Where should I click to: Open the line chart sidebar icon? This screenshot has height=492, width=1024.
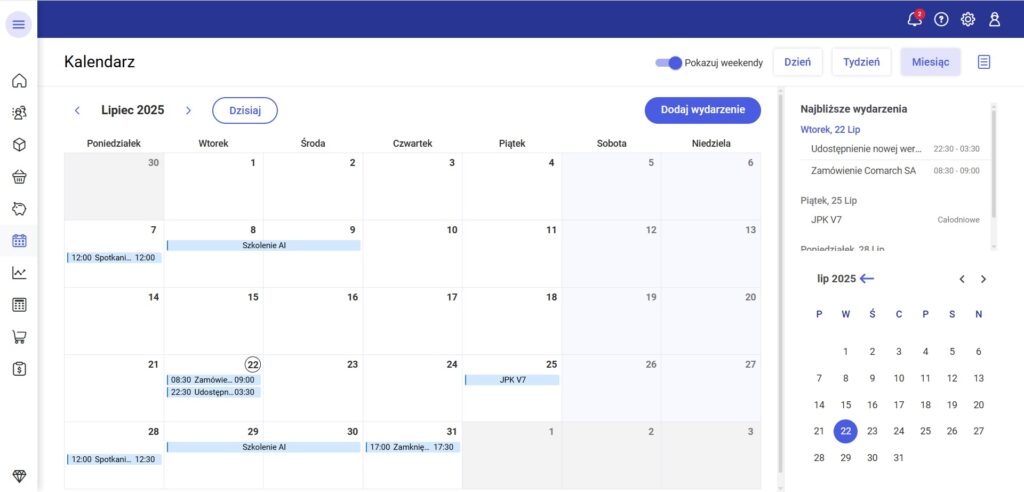click(19, 273)
